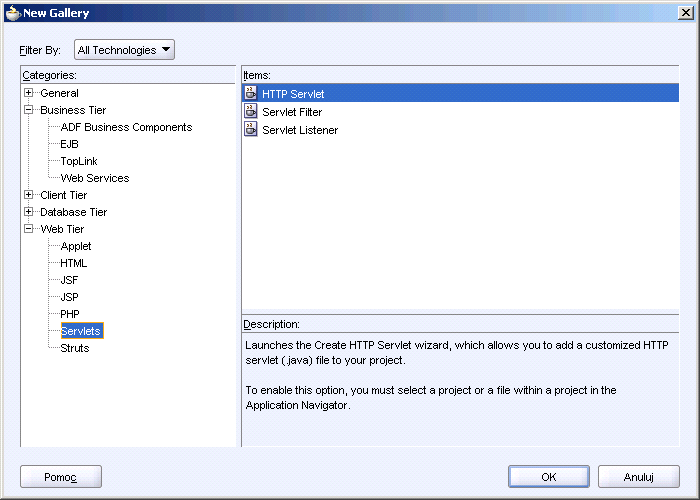
Task: Click the OK button
Action: pos(549,477)
